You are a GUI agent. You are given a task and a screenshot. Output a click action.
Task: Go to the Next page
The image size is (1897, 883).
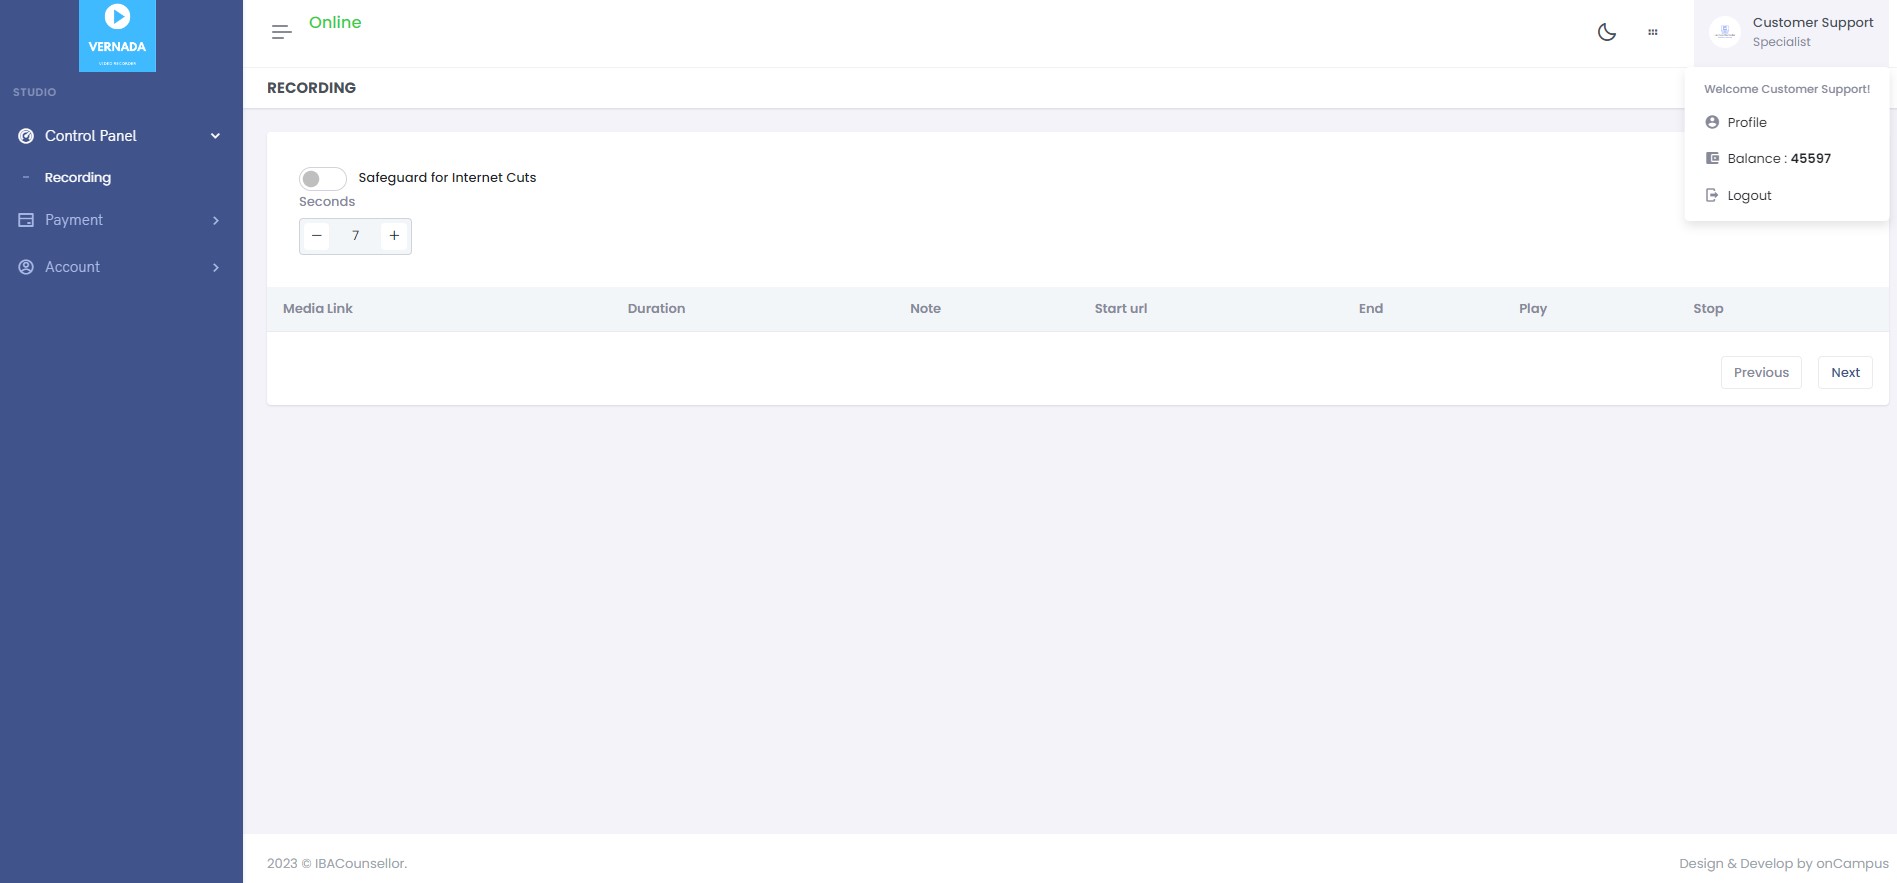[1845, 372]
